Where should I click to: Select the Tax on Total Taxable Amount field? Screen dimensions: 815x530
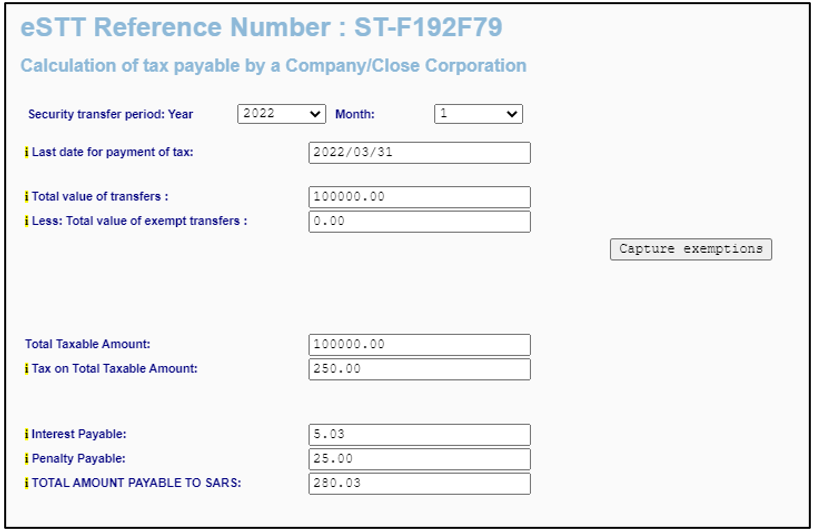click(419, 369)
